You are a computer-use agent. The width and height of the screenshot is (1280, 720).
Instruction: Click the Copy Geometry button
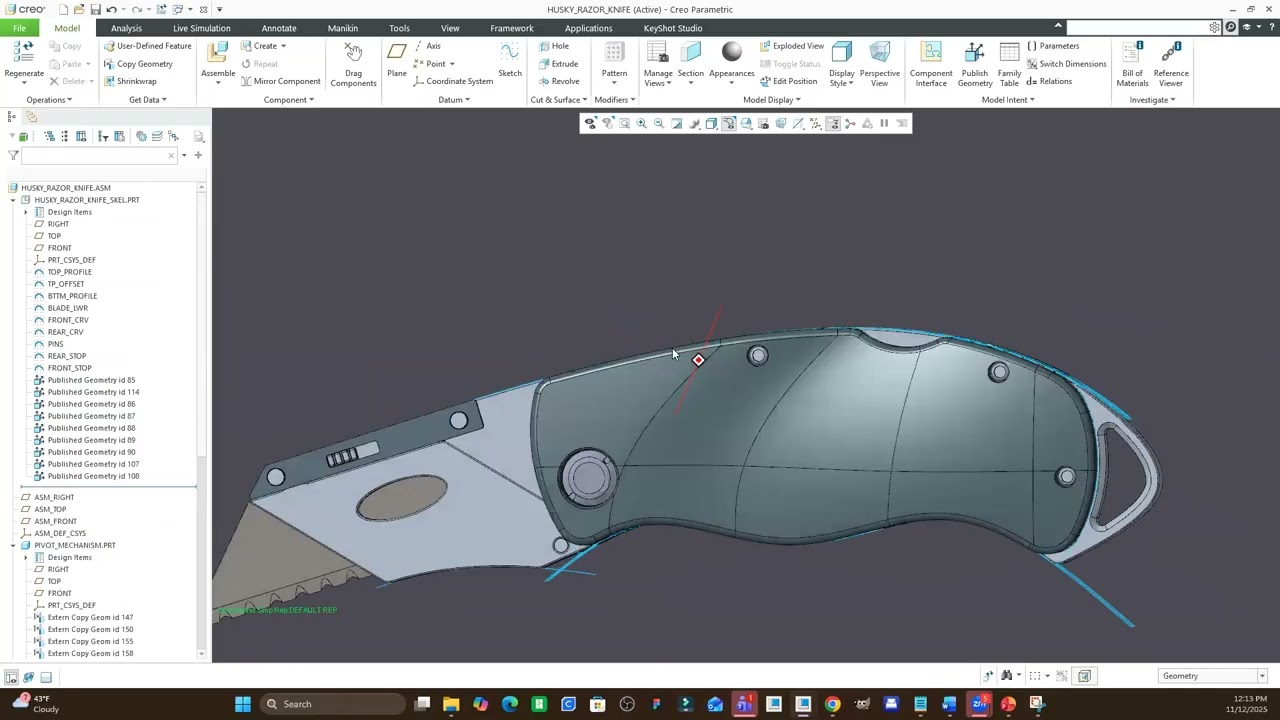coord(138,64)
